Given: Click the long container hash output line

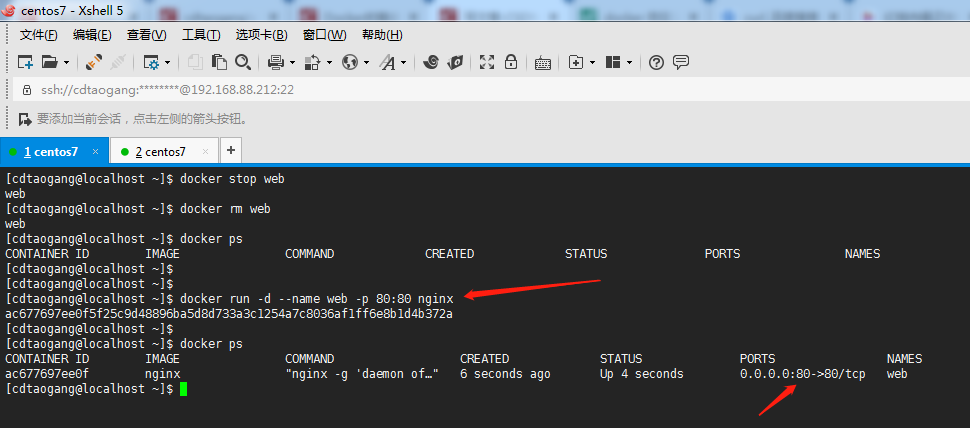Looking at the screenshot, I should tap(229, 314).
